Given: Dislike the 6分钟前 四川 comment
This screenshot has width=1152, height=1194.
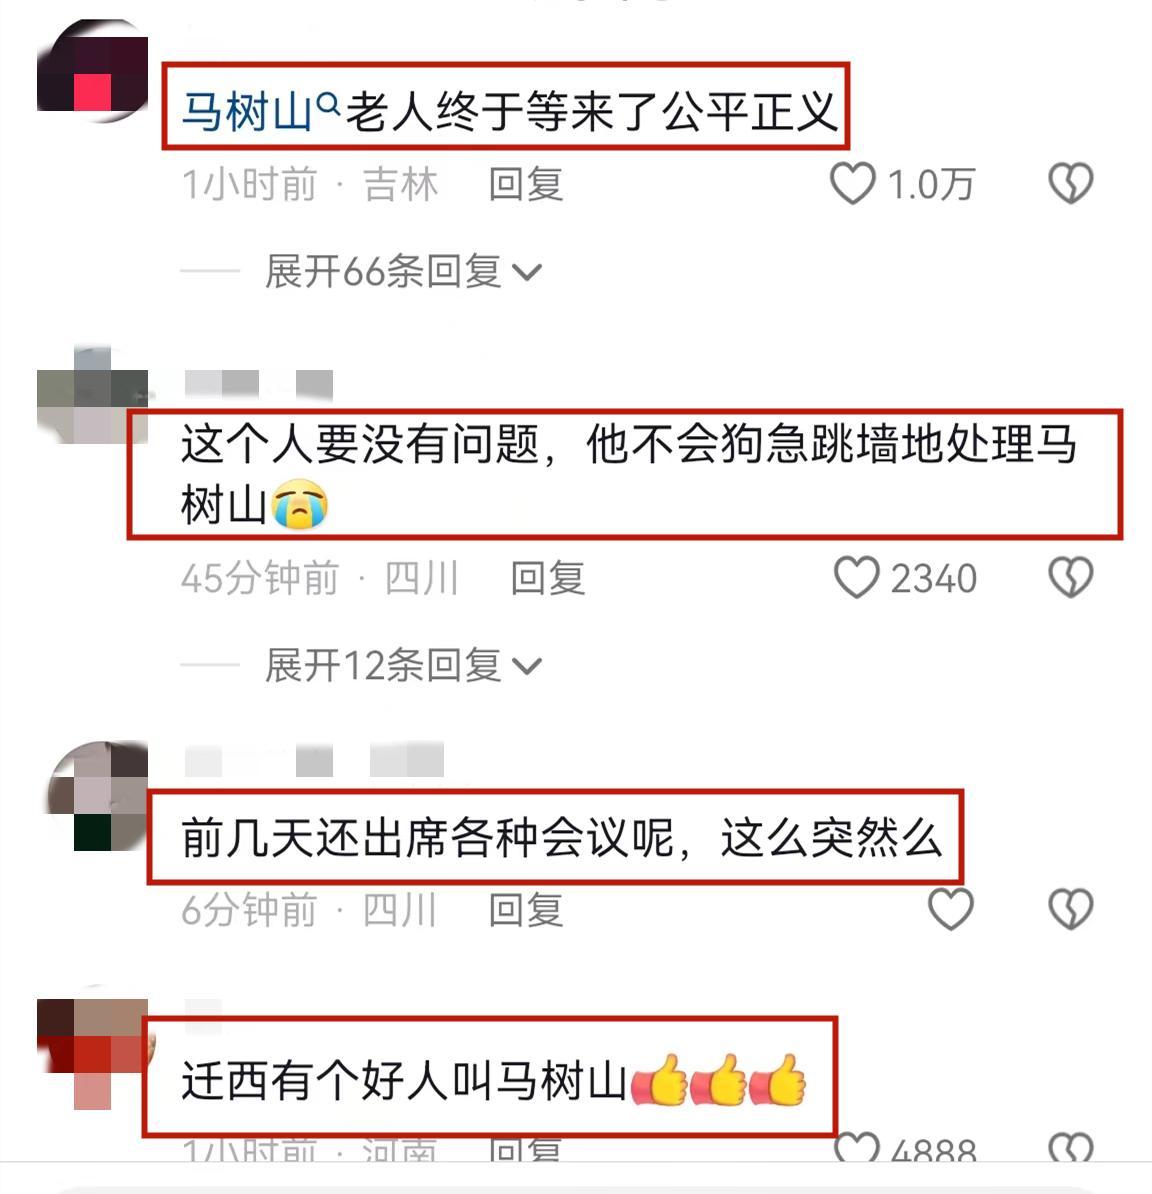Looking at the screenshot, I should (1071, 908).
